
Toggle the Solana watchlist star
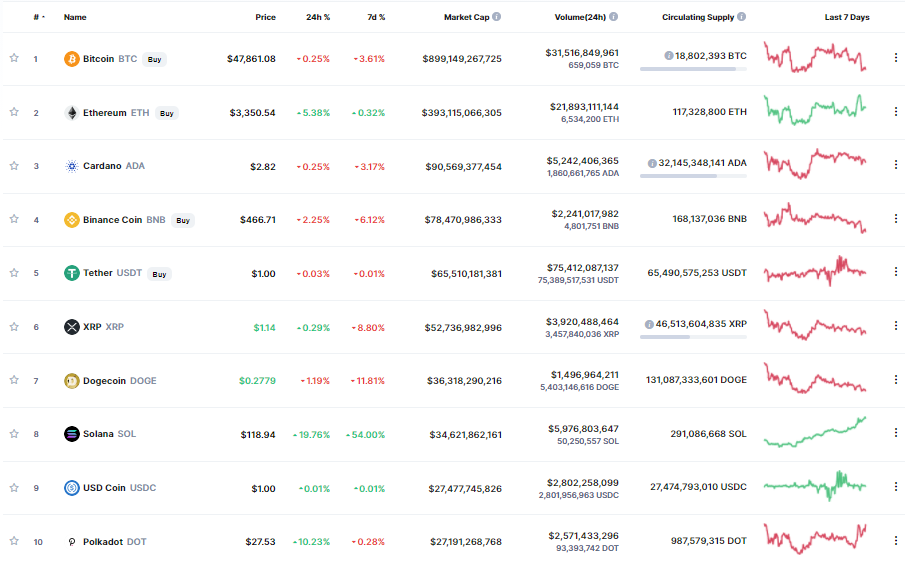pos(14,433)
